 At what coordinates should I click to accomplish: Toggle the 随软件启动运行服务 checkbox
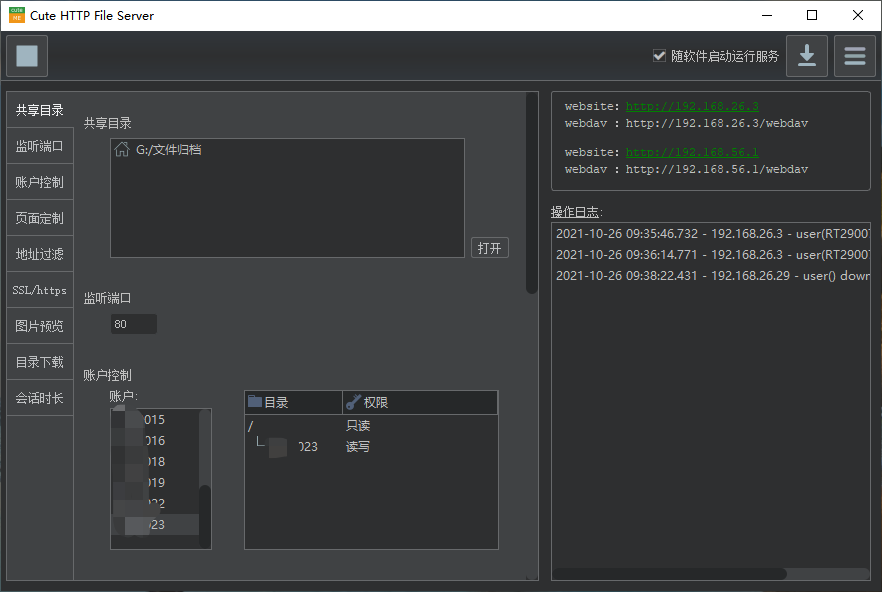660,56
